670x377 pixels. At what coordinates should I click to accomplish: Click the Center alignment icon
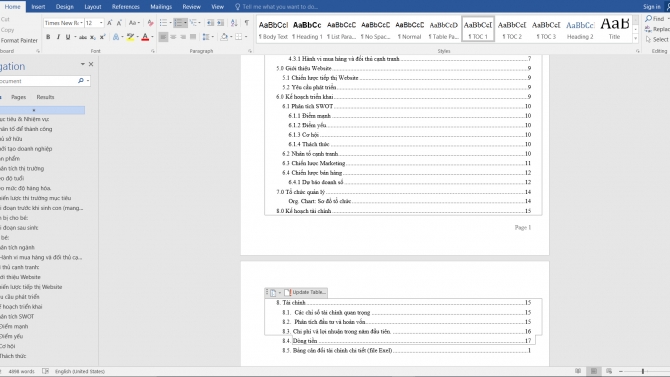pos(173,37)
